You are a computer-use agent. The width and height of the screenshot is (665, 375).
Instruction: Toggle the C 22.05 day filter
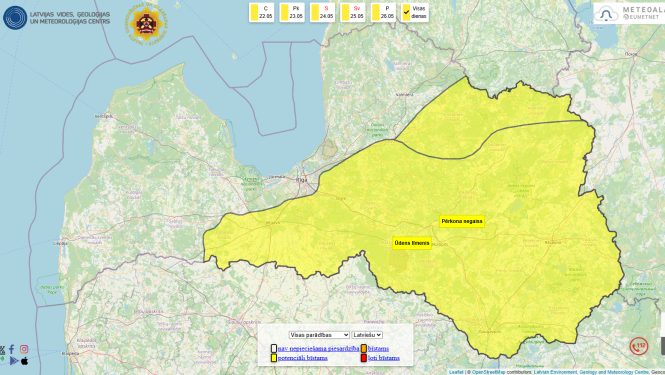[x=261, y=12]
